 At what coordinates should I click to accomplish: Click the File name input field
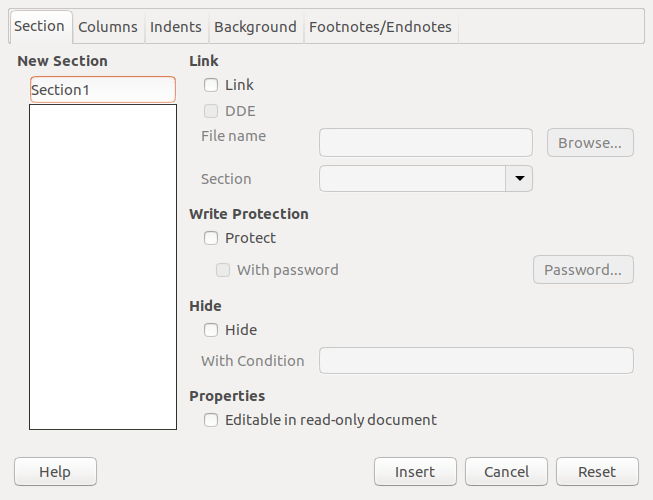[426, 143]
